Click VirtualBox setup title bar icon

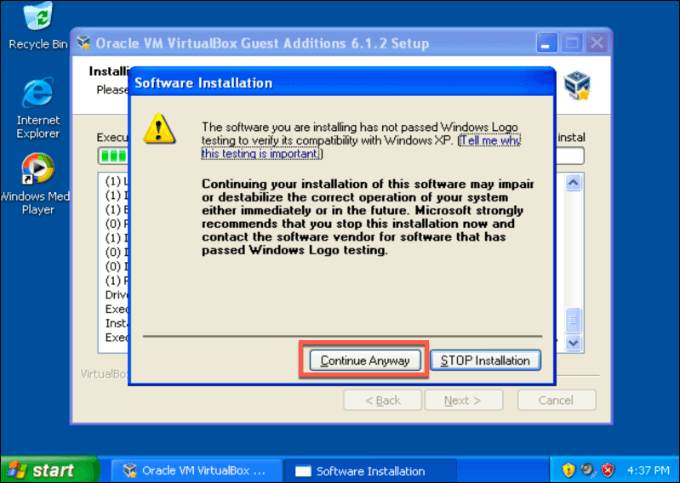pyautogui.click(x=83, y=42)
